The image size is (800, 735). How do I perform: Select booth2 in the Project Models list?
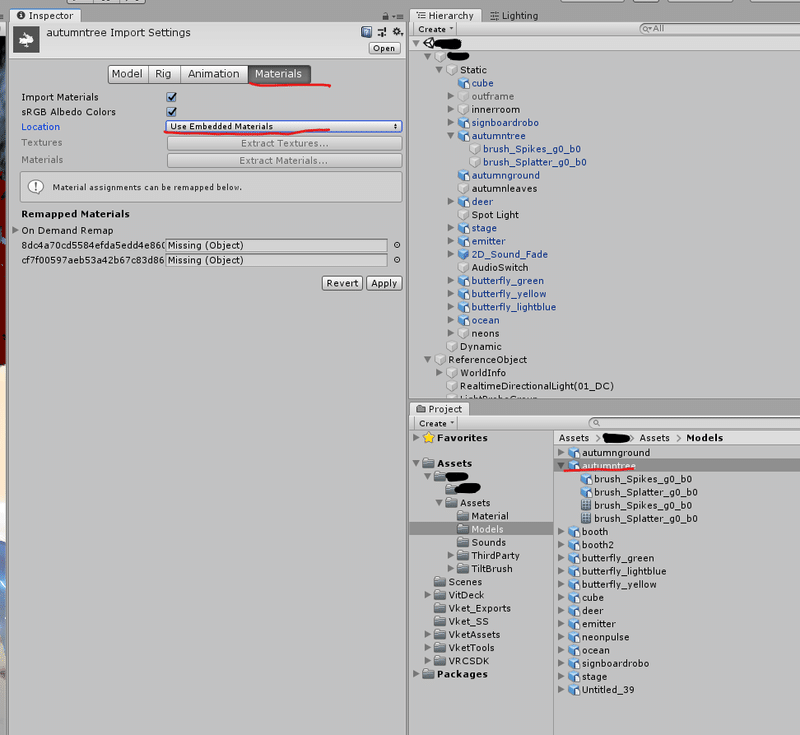598,545
